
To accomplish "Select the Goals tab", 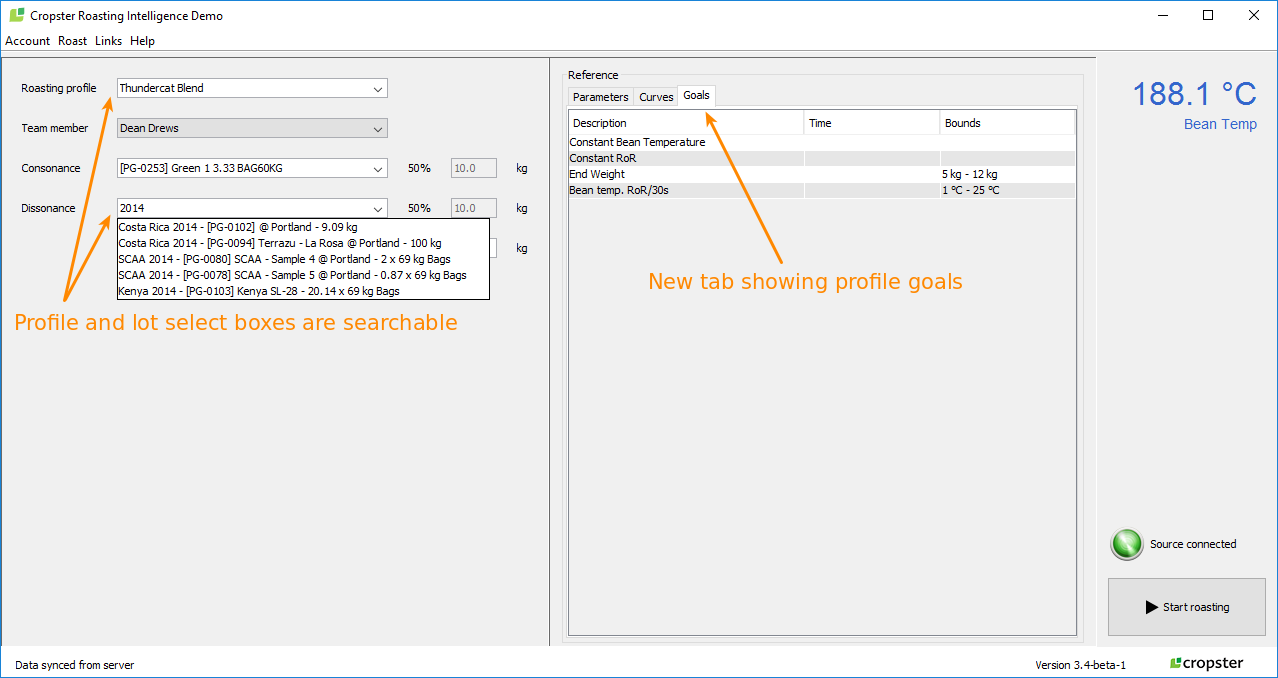I will point(697,96).
